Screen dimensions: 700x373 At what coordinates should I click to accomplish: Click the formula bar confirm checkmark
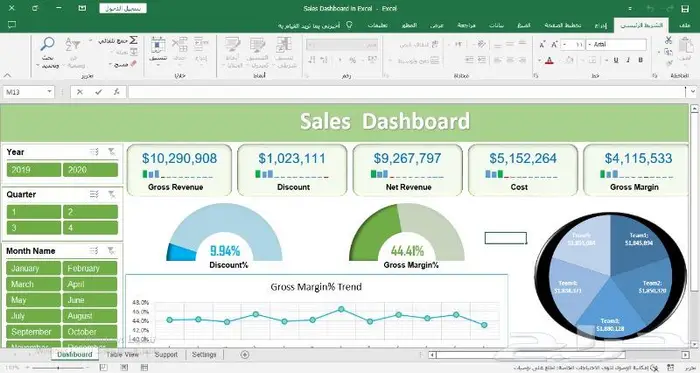[98, 92]
